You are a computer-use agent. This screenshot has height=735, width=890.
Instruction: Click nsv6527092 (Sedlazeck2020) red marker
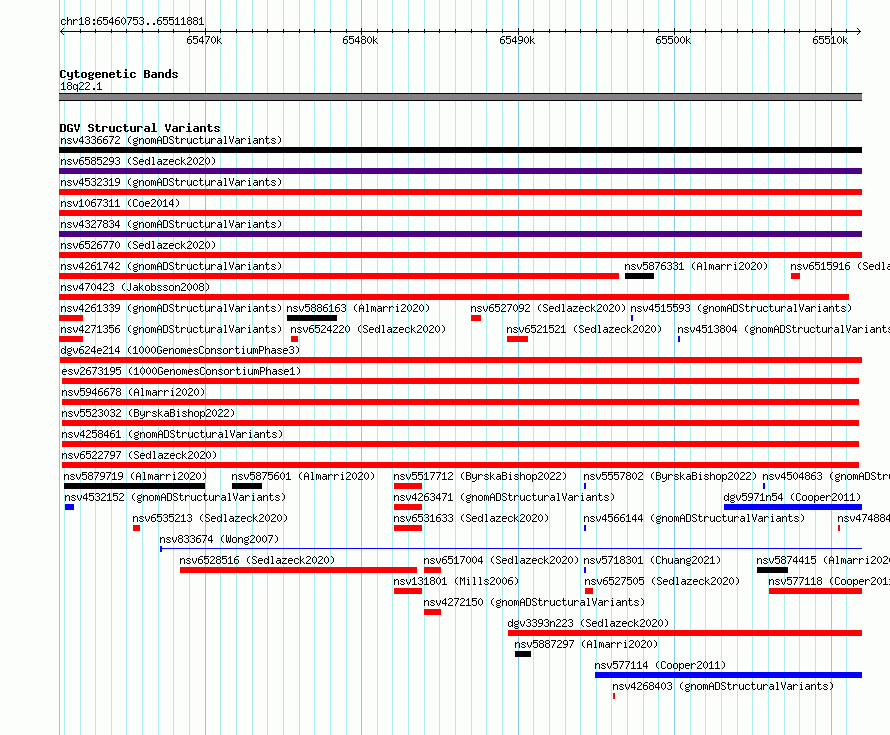click(476, 318)
